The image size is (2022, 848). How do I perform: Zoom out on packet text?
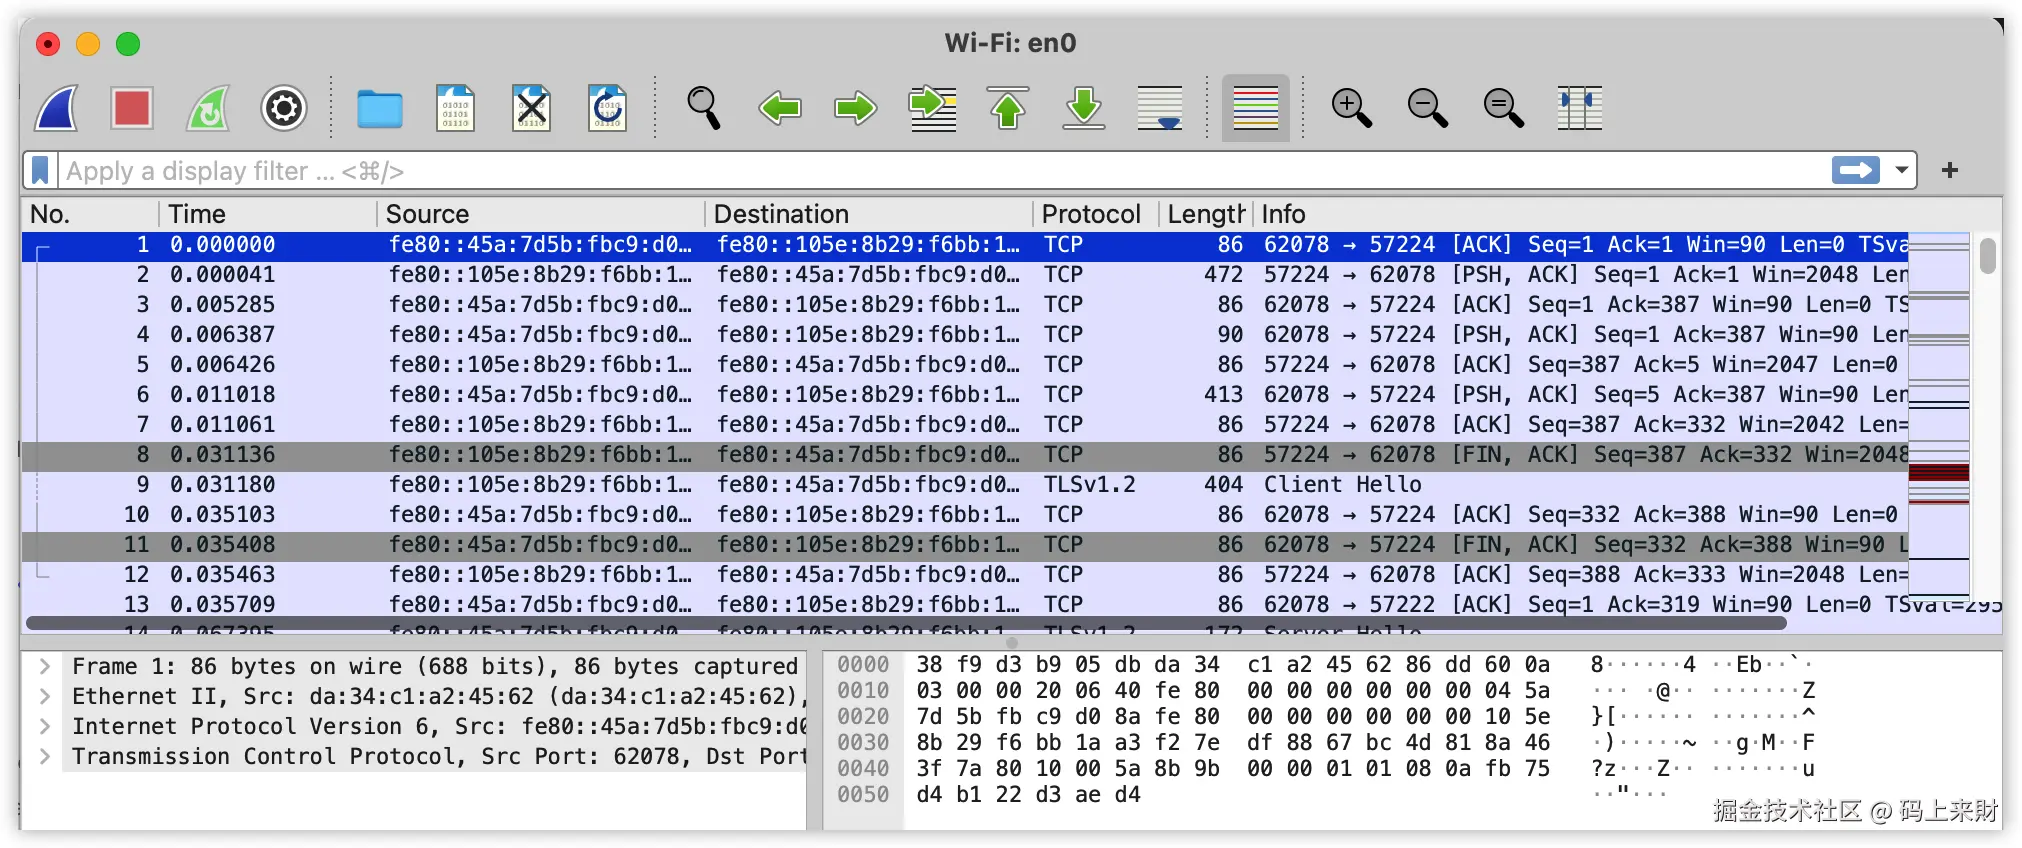[1428, 108]
